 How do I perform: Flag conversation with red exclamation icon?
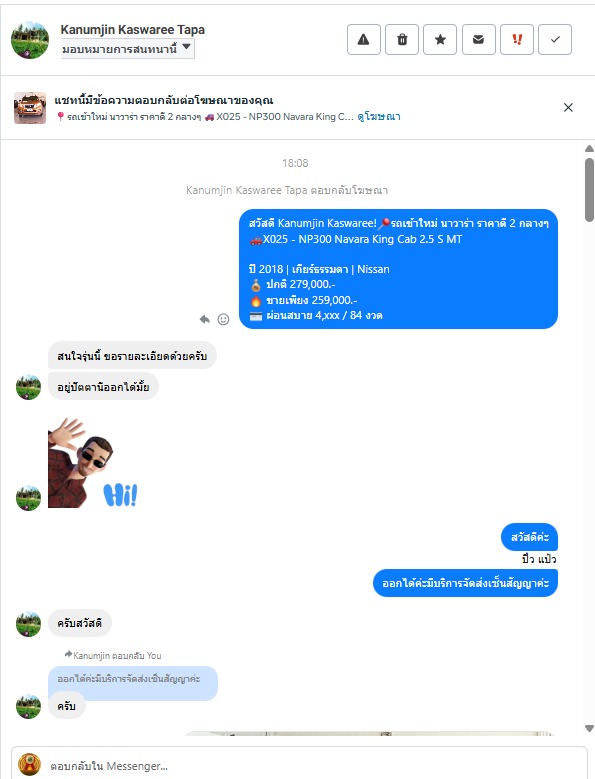pyautogui.click(x=517, y=39)
